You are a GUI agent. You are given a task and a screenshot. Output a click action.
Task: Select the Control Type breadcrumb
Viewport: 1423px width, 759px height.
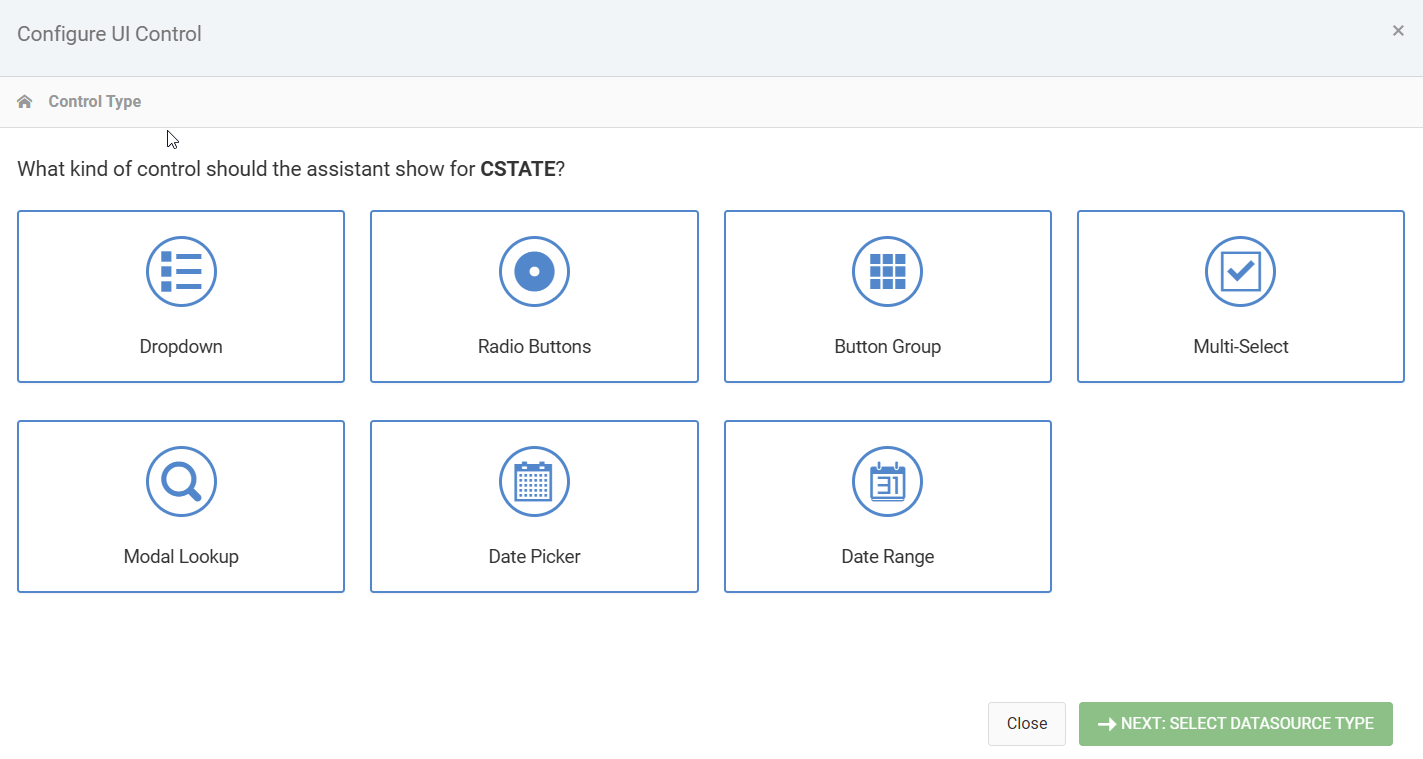95,101
